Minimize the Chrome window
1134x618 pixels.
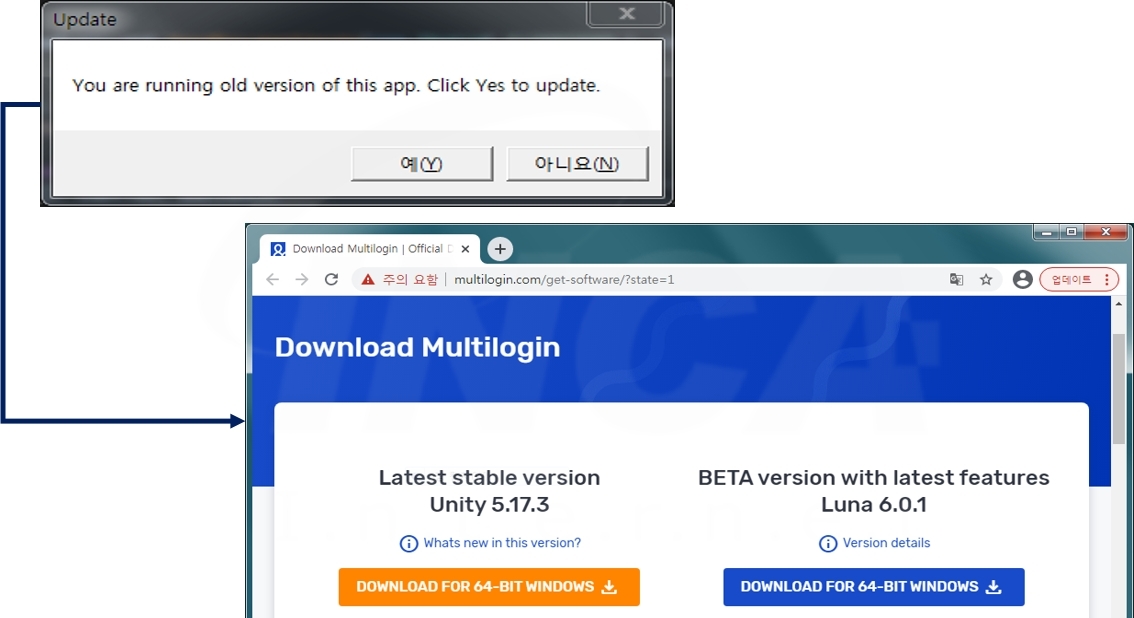coord(1046,232)
